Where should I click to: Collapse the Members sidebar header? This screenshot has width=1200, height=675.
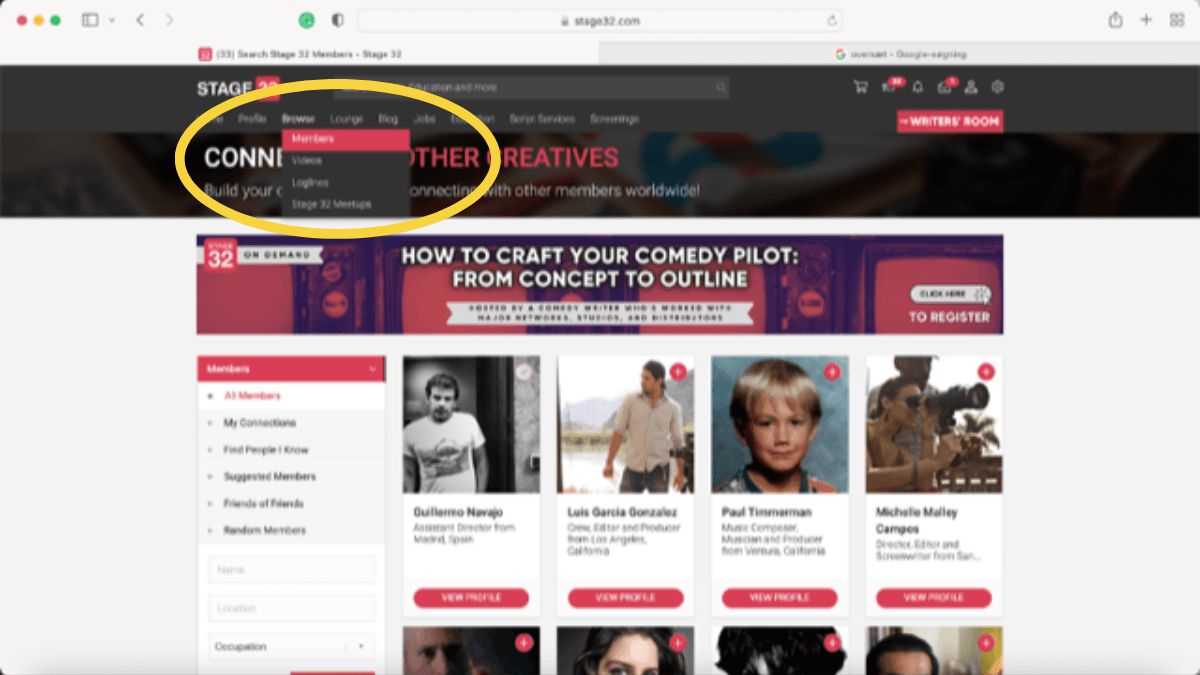tap(291, 369)
